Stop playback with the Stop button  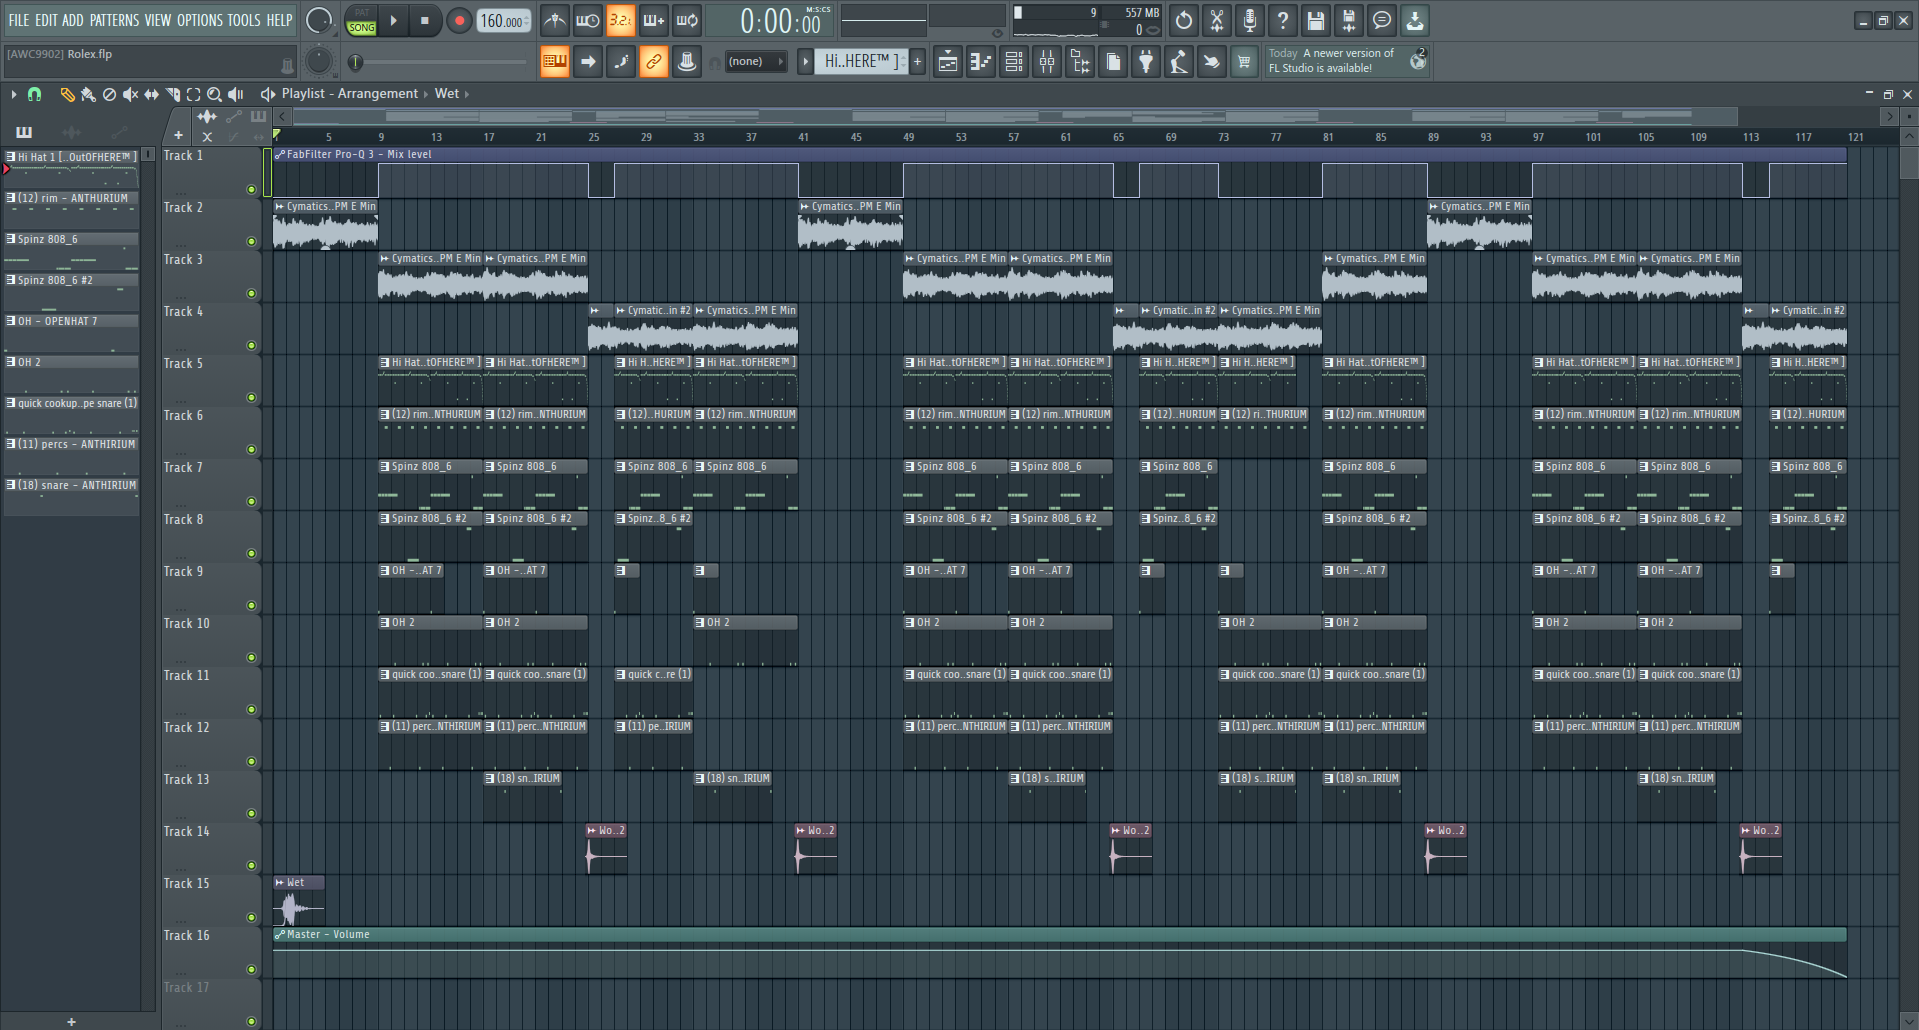coord(425,20)
